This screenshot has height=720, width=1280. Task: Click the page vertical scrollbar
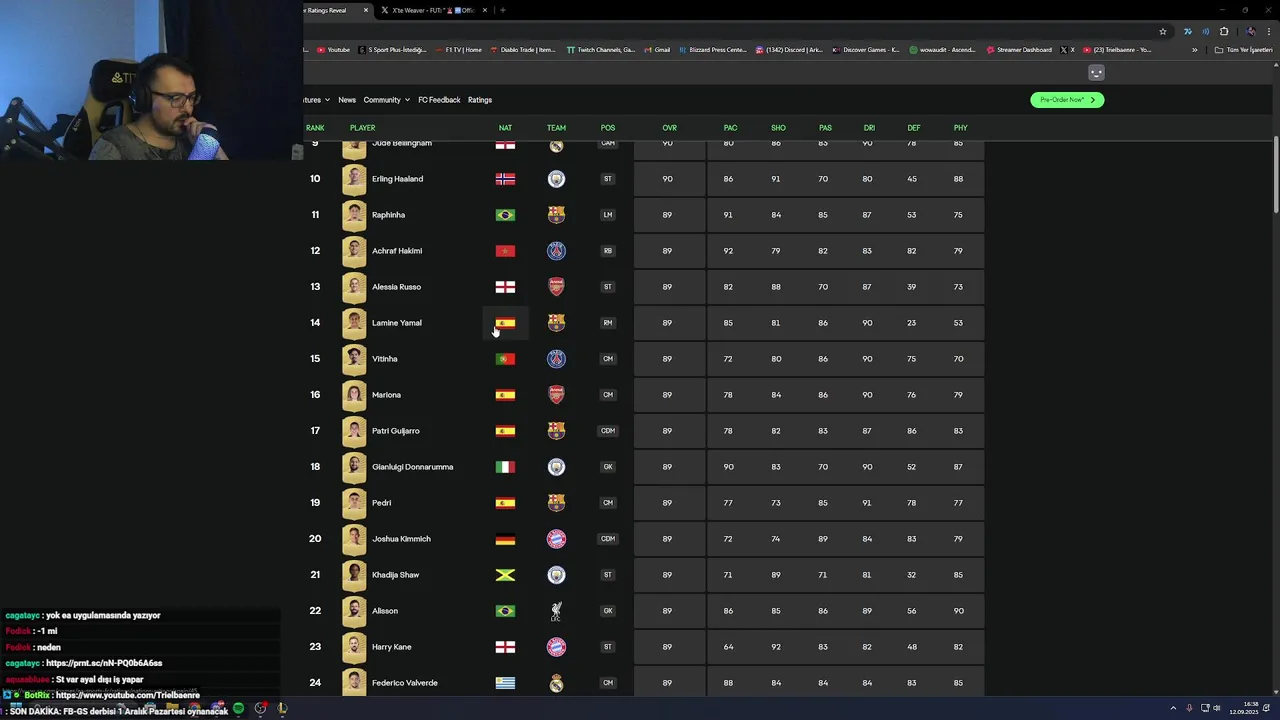[x=1276, y=175]
